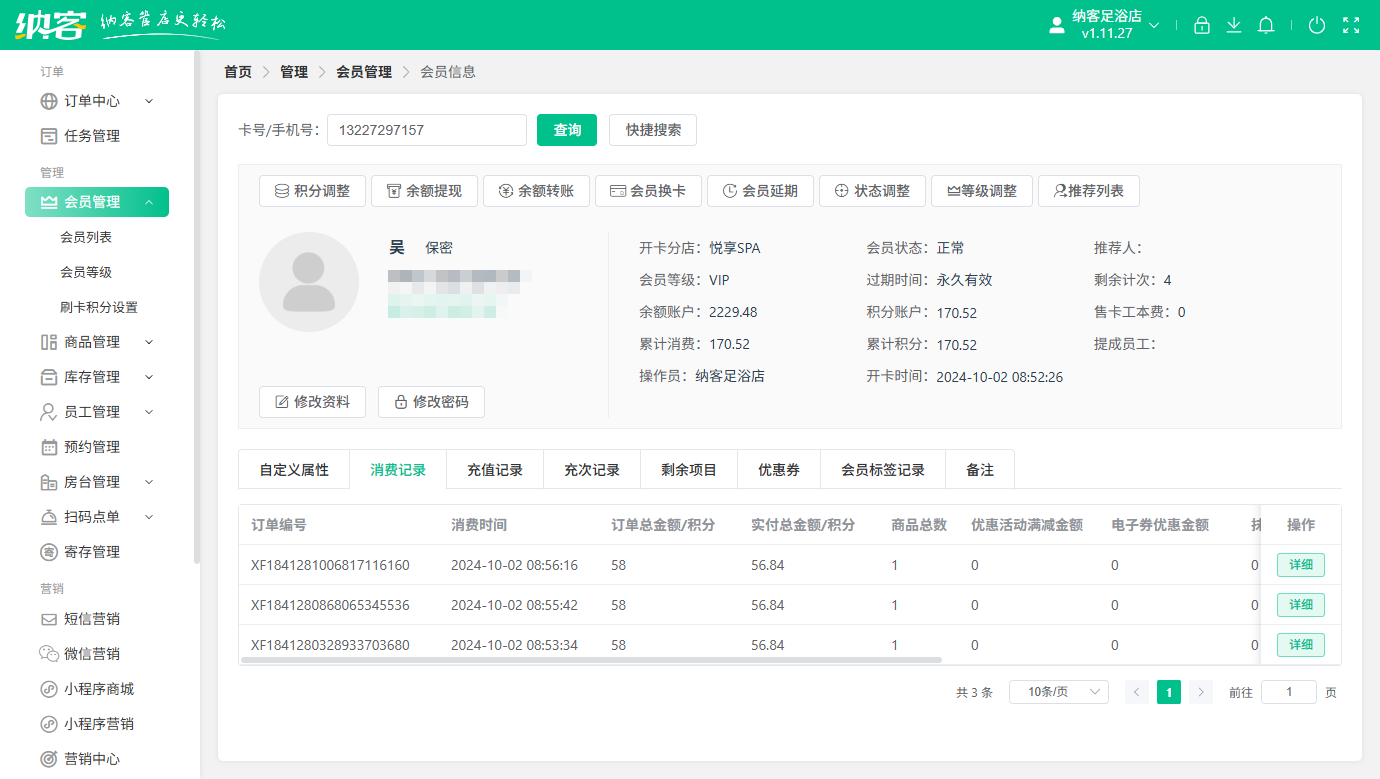Click the lock screen icon in header
1380x779 pixels.
tap(1202, 25)
